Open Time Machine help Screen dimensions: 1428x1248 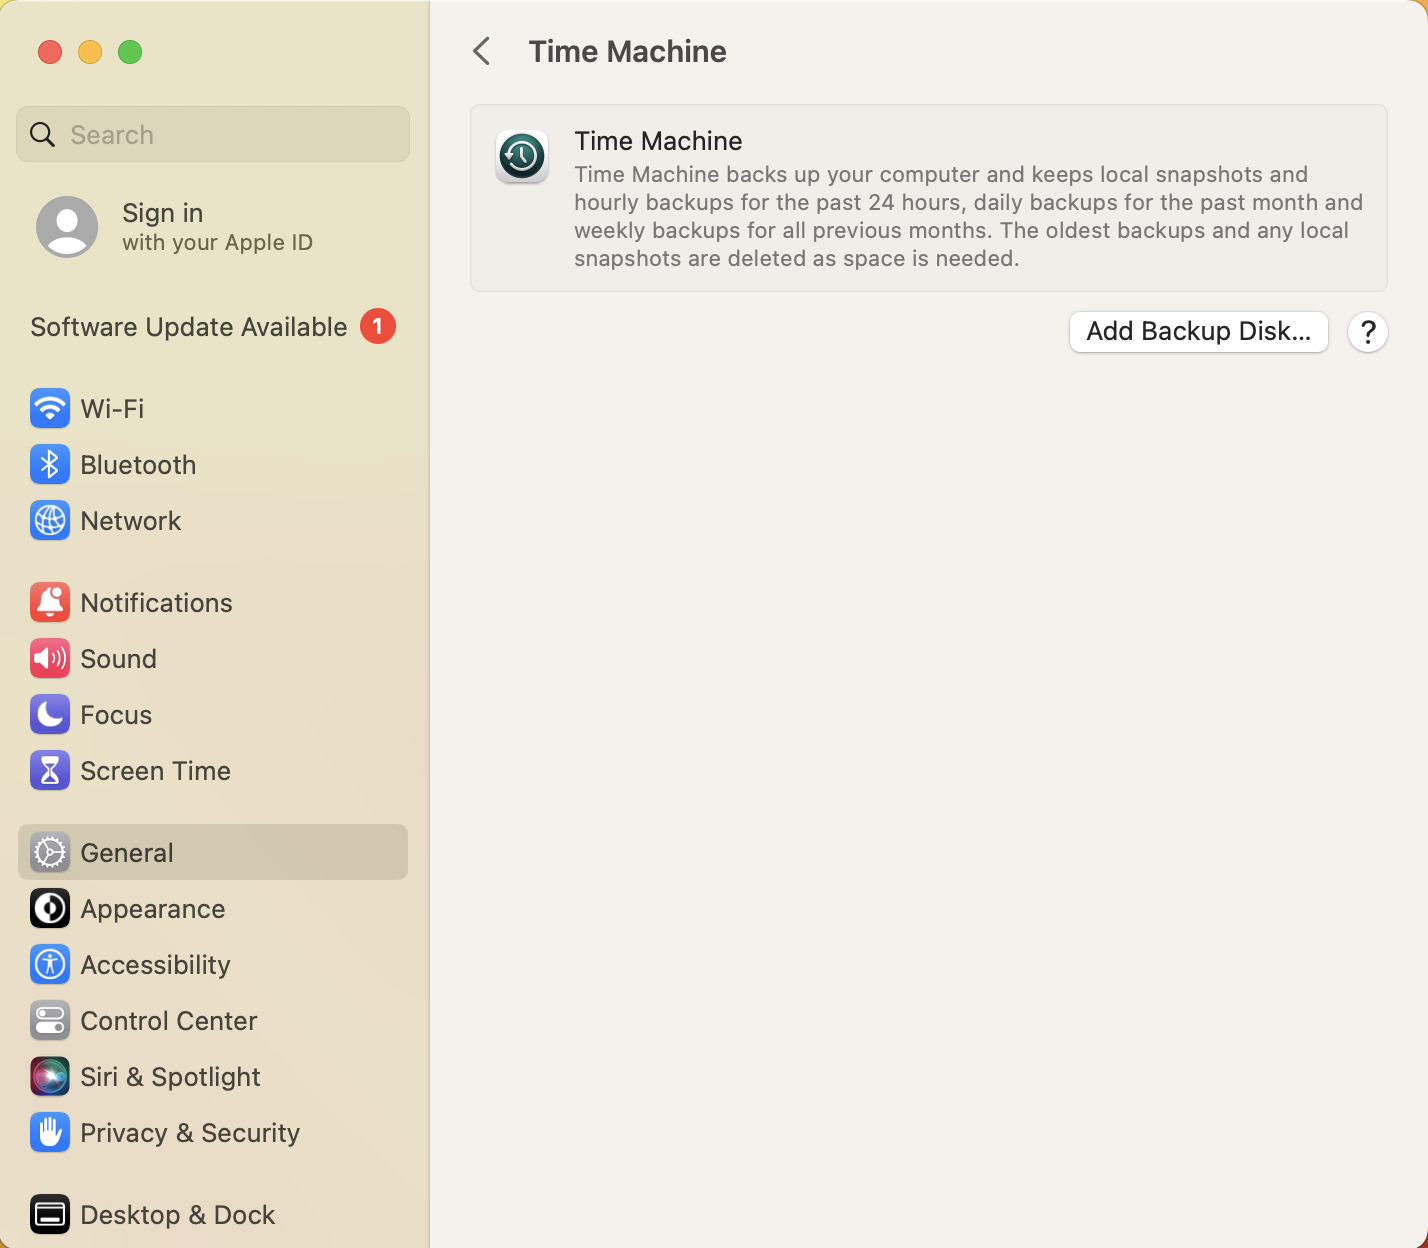[1367, 332]
